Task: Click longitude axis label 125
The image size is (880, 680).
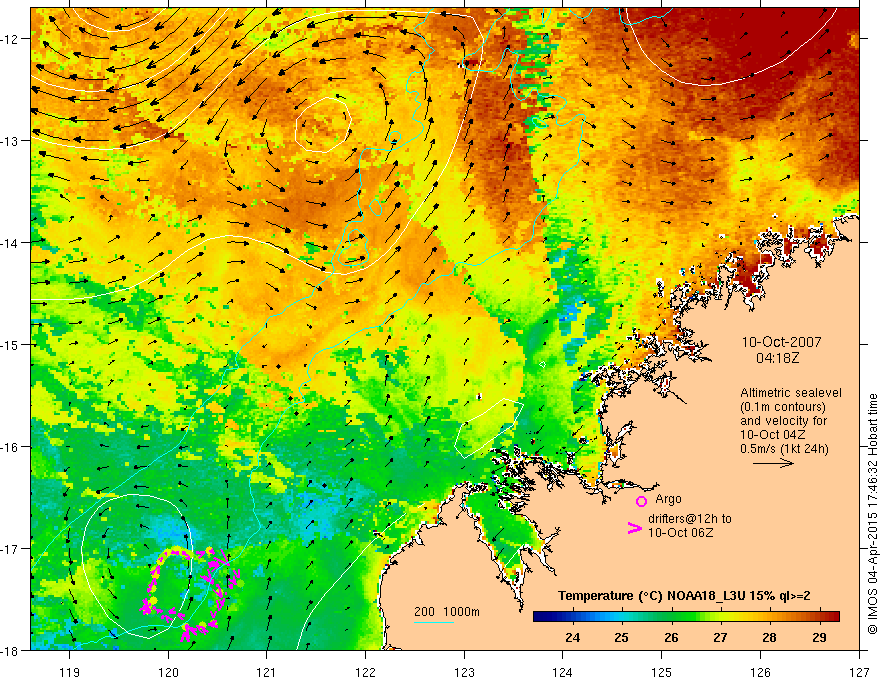Action: tap(662, 672)
